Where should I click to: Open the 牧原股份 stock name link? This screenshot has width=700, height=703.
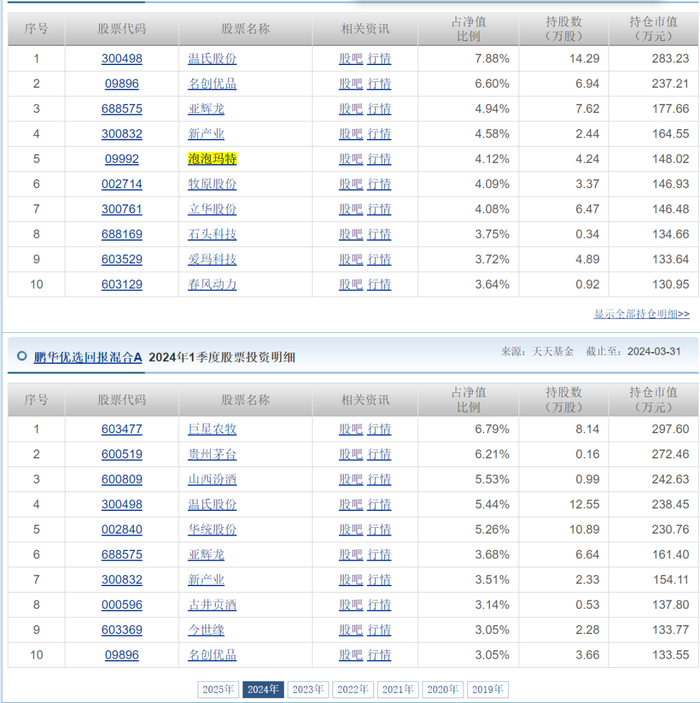tap(212, 184)
